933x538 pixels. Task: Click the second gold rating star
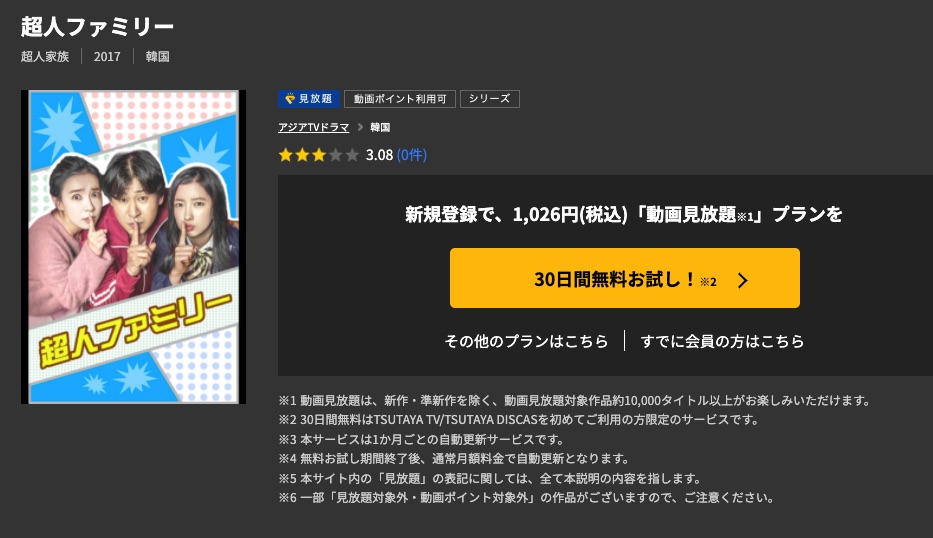[x=302, y=155]
